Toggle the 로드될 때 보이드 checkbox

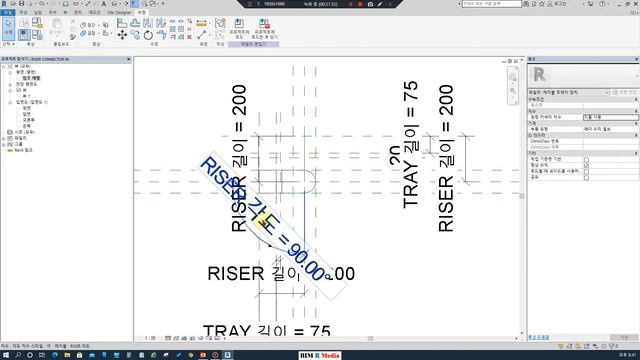point(587,171)
